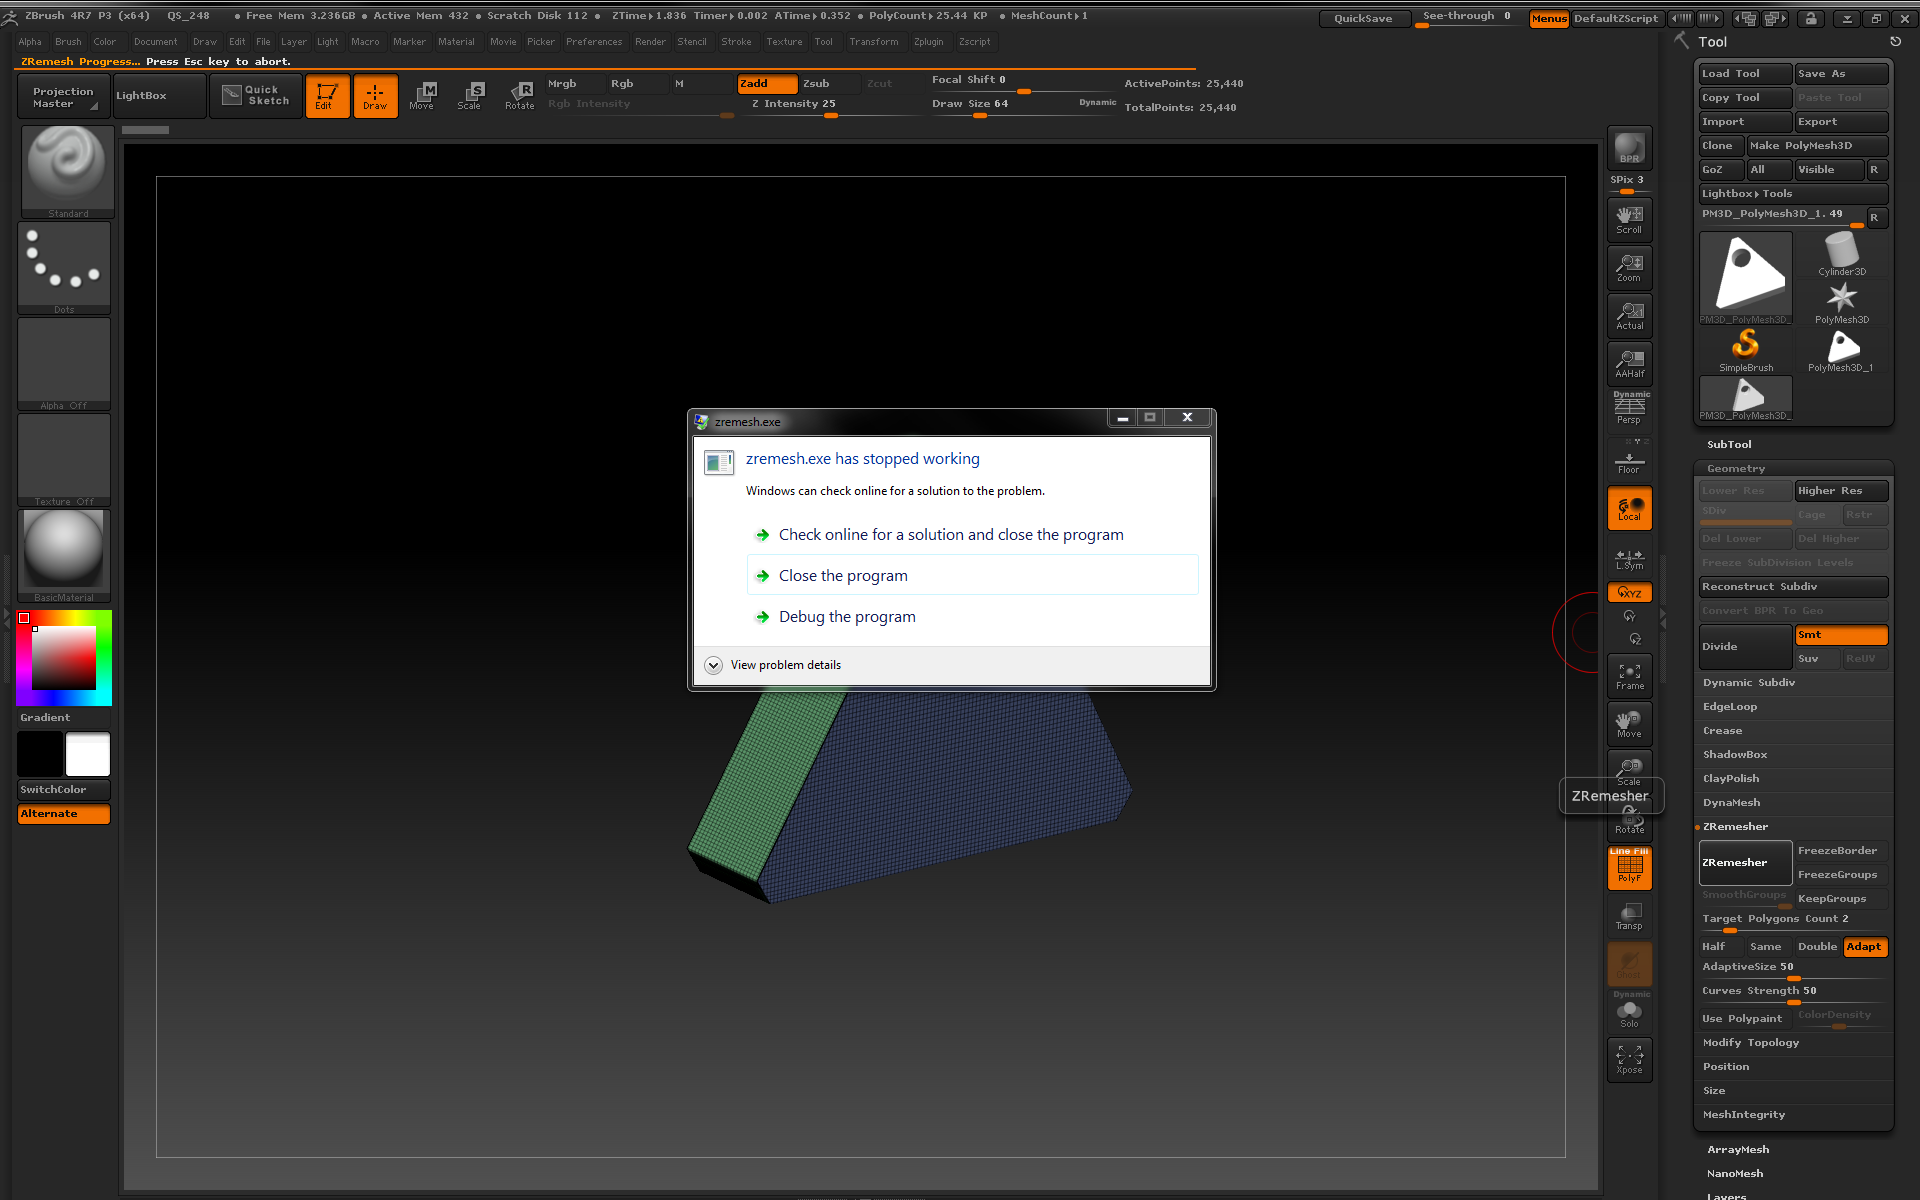Screen dimensions: 1920x1200
Task: Open the Zplugin menu
Action: coord(928,42)
